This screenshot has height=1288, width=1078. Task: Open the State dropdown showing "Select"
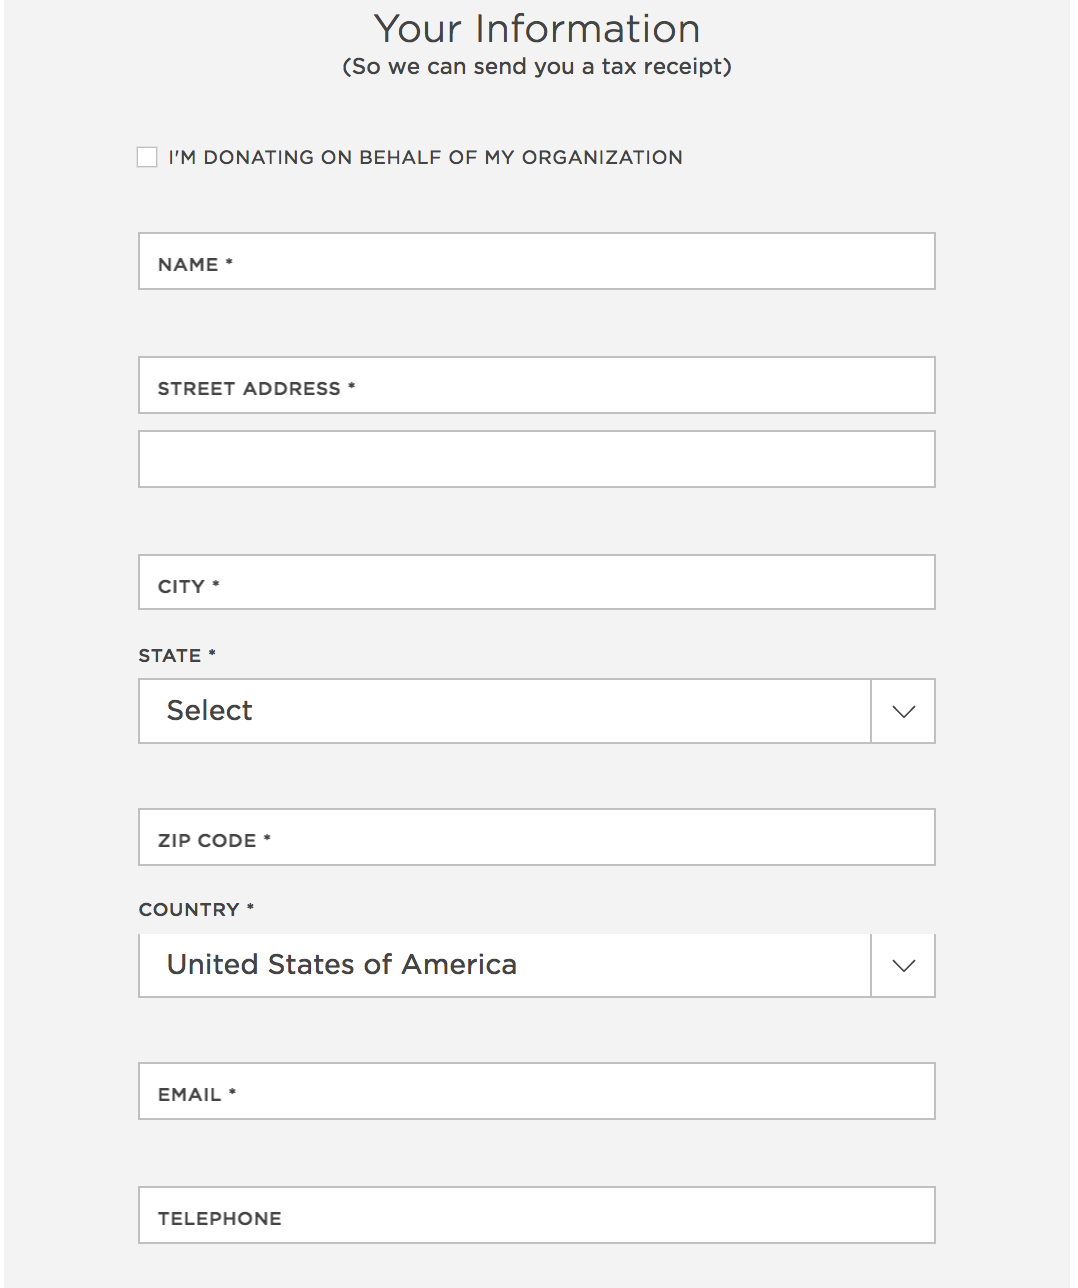(505, 711)
